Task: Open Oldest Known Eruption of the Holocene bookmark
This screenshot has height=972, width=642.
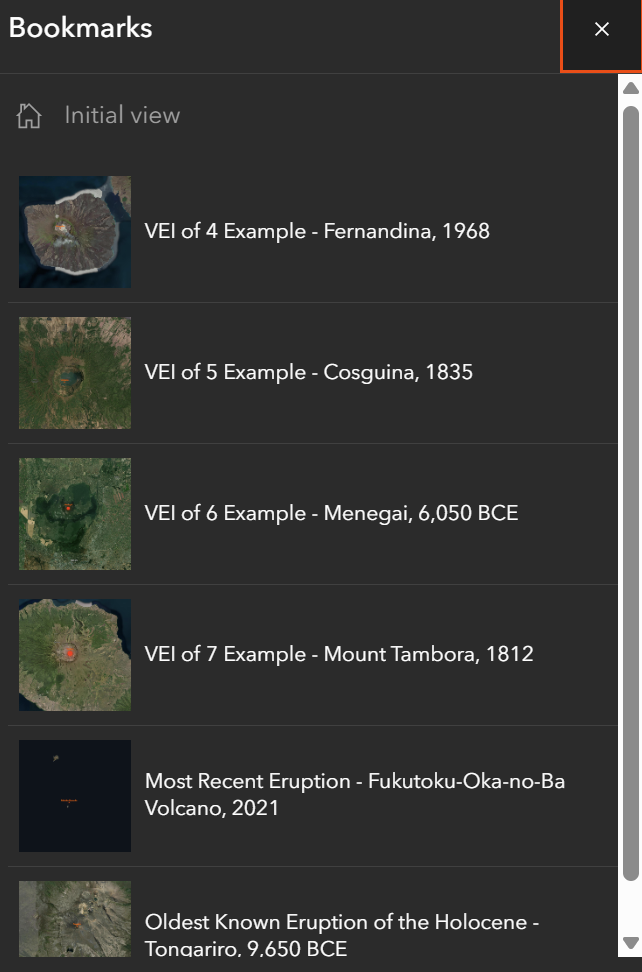Action: point(341,934)
